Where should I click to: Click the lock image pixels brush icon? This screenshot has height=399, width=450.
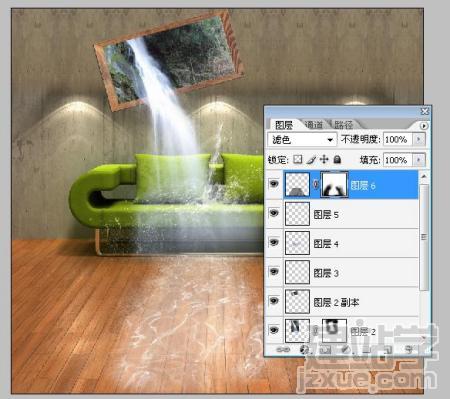[x=311, y=160]
